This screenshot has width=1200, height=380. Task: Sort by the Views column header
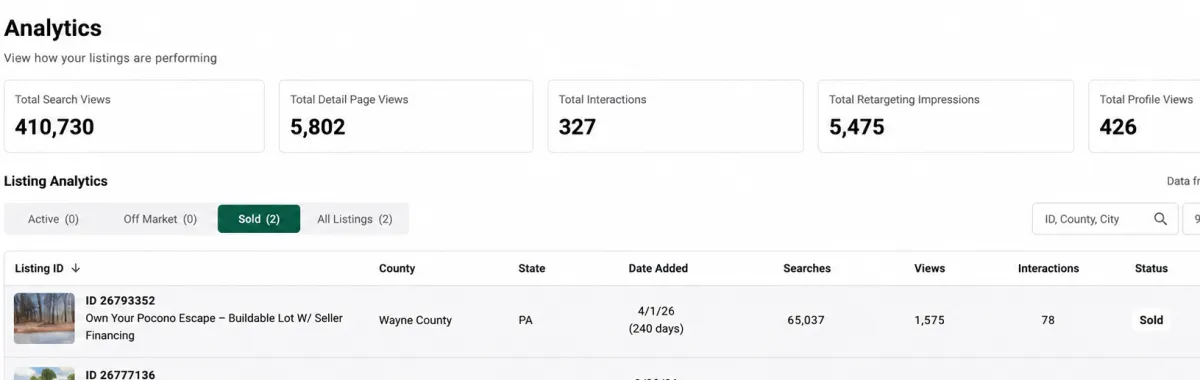click(929, 268)
